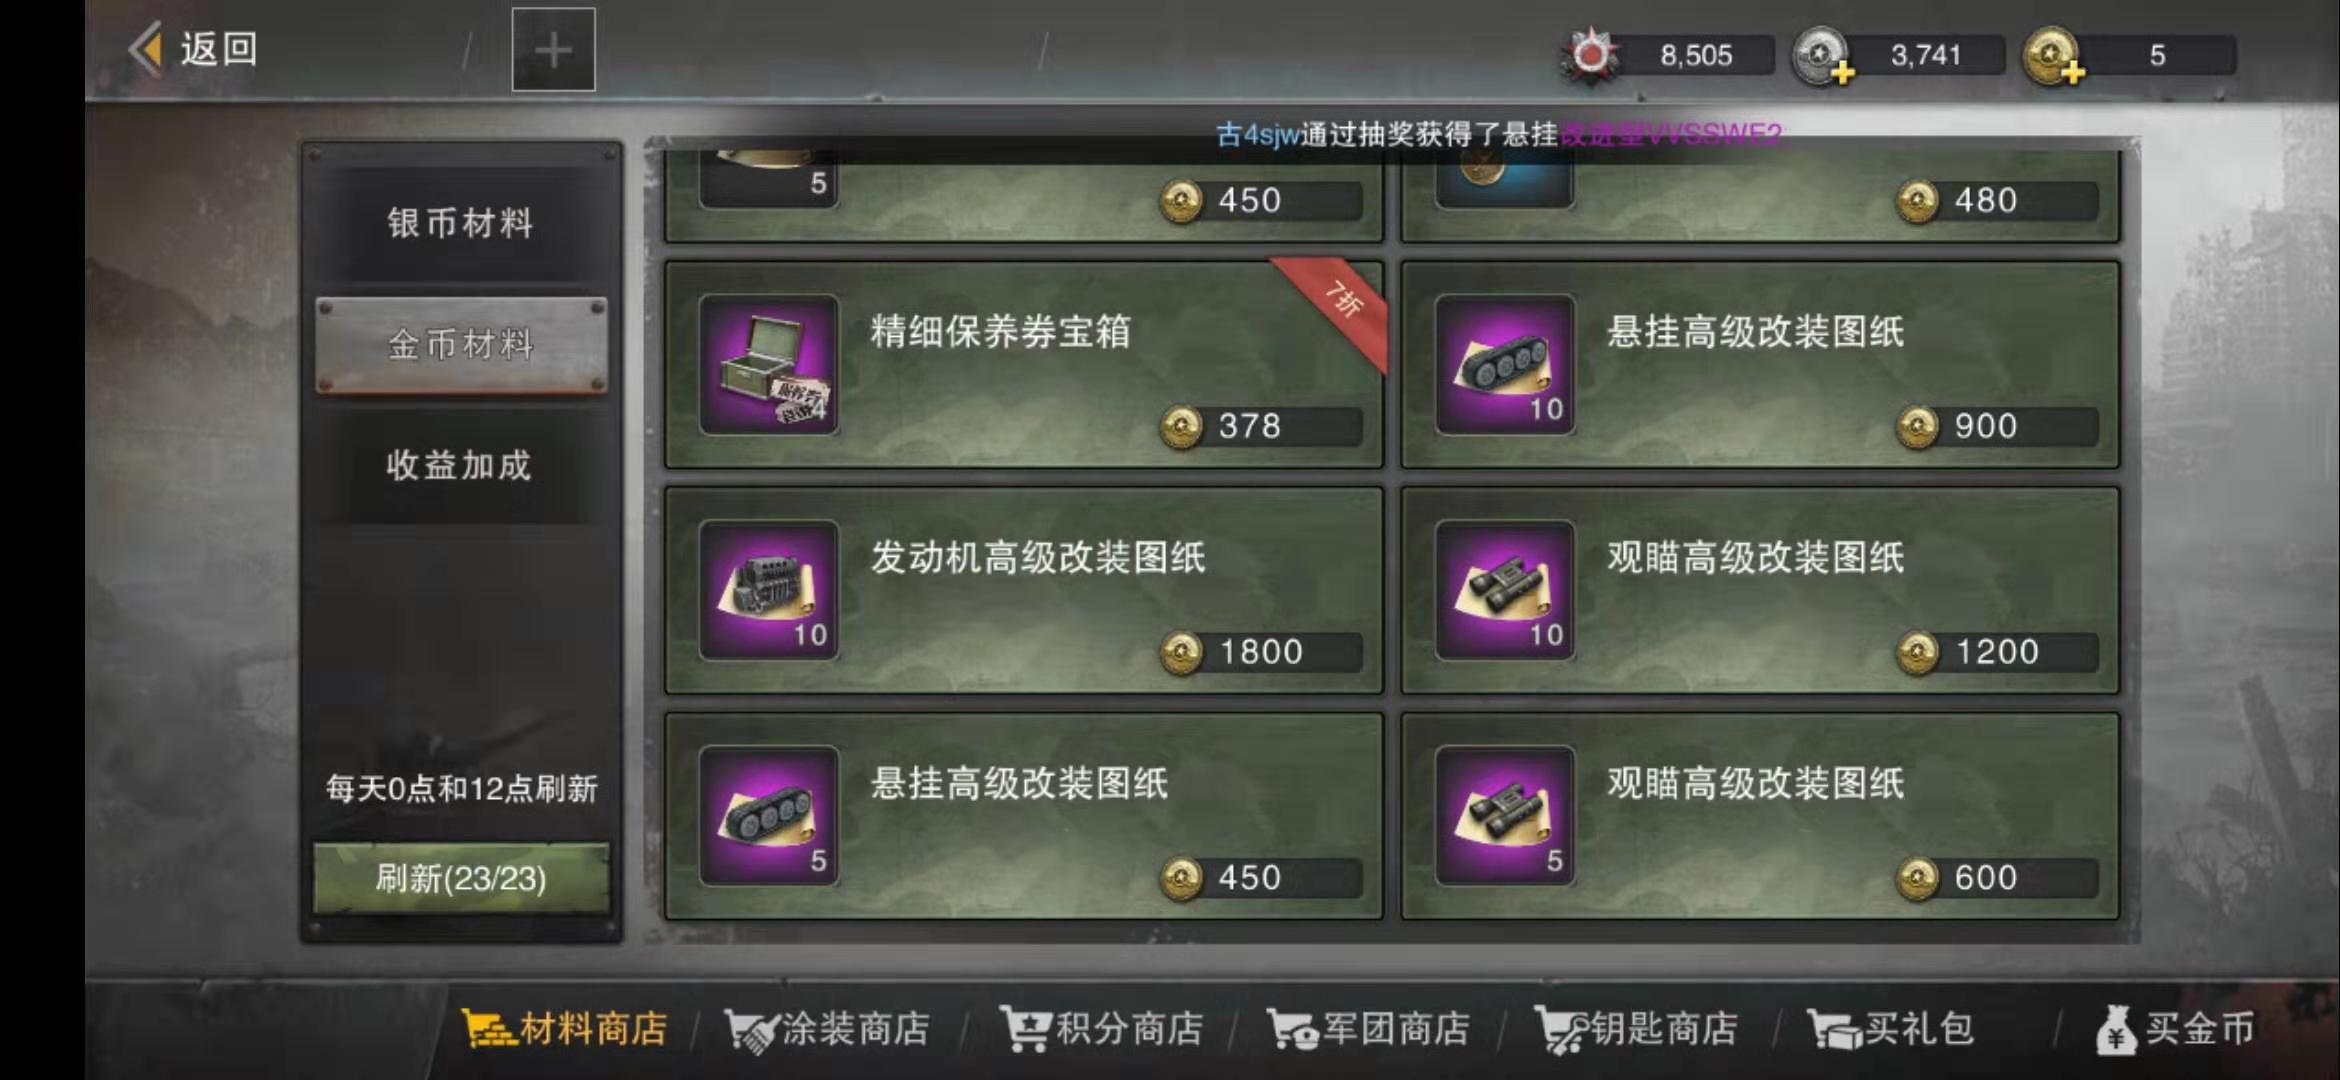Viewport: 2340px width, 1080px height.
Task: Tap the binoculars icon priced 1200
Action: click(x=1505, y=590)
